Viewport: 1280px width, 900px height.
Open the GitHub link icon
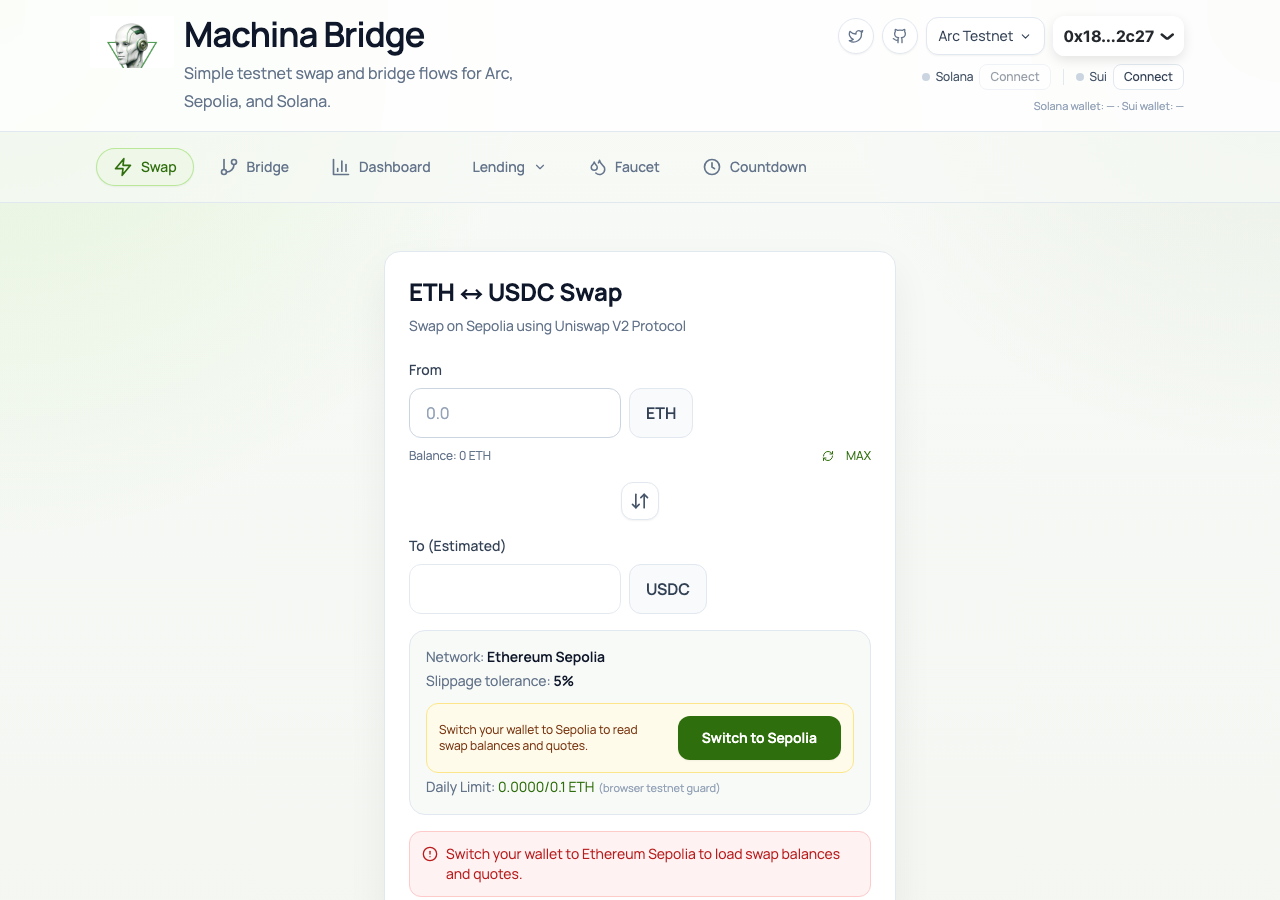(x=900, y=36)
